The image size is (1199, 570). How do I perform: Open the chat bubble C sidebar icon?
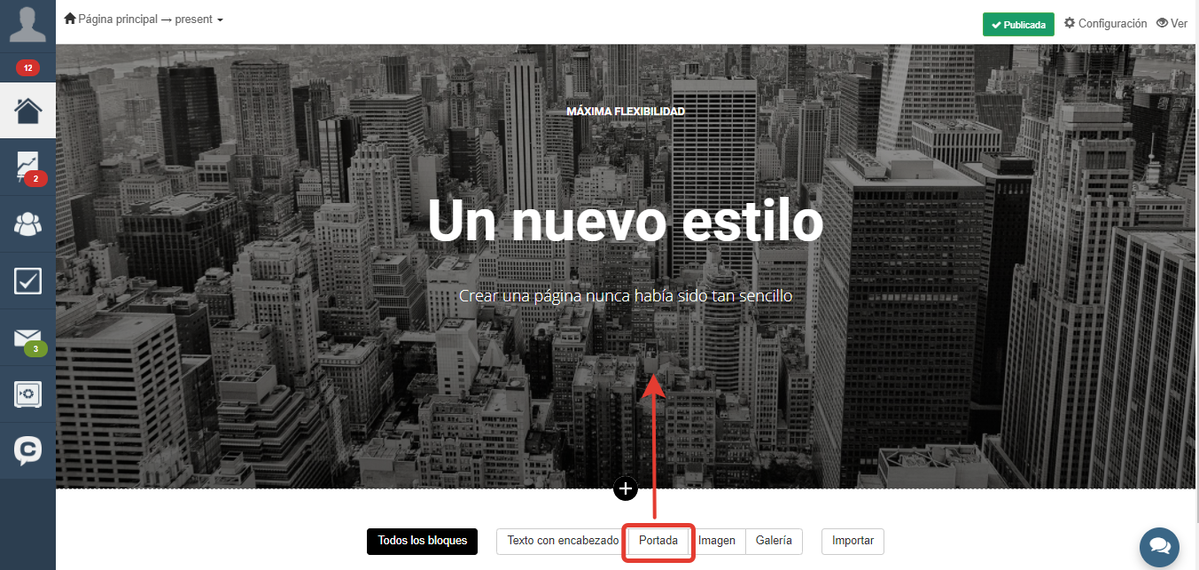coord(28,451)
